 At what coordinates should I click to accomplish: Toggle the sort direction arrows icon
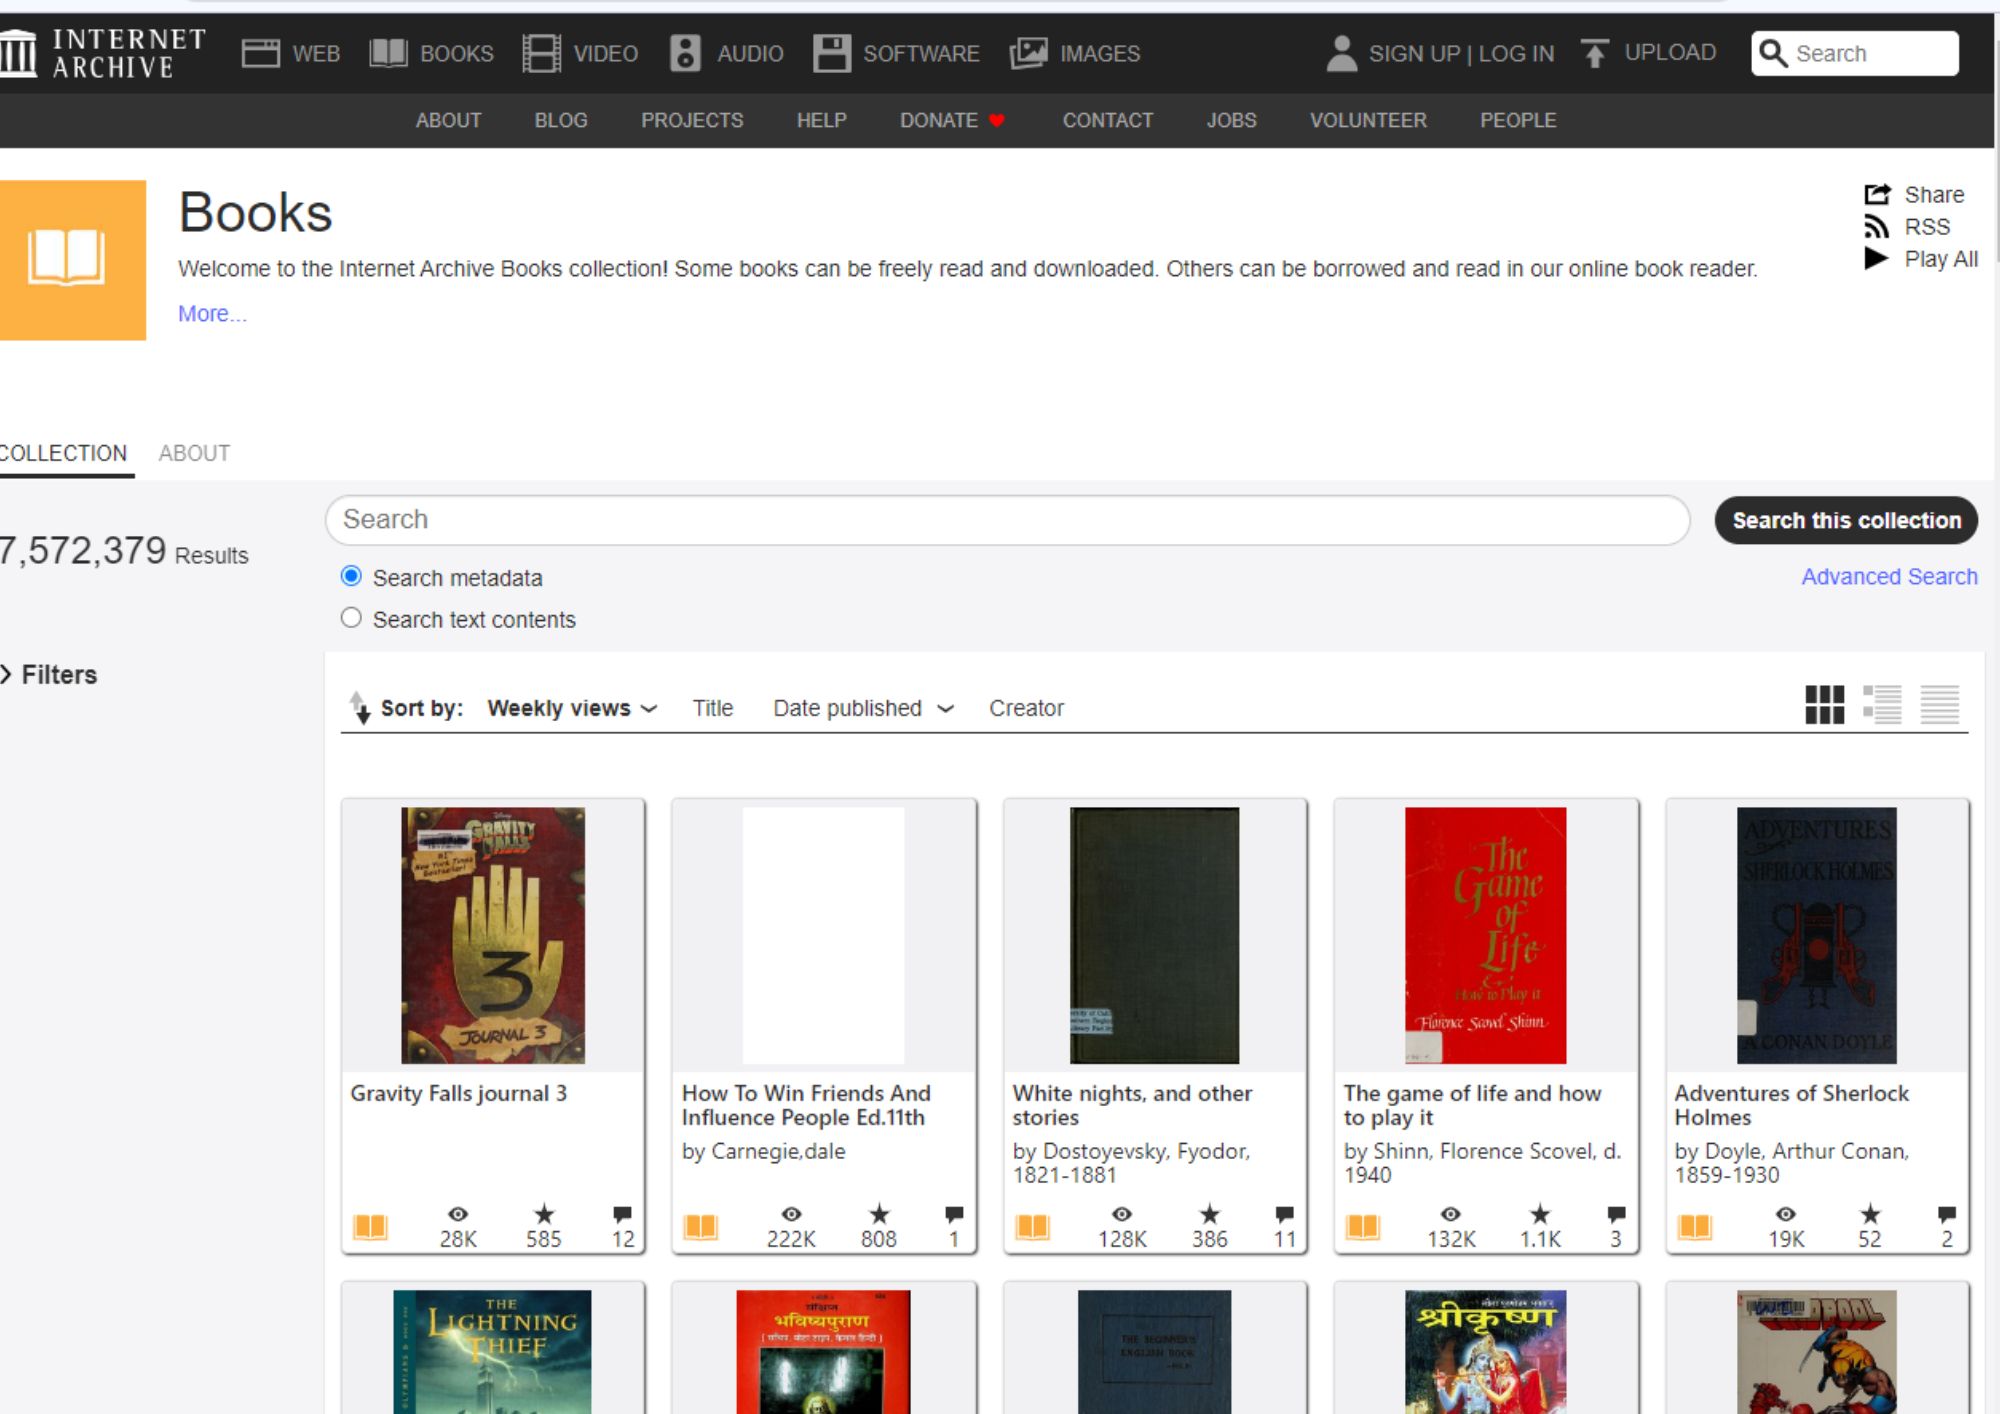pyautogui.click(x=359, y=707)
